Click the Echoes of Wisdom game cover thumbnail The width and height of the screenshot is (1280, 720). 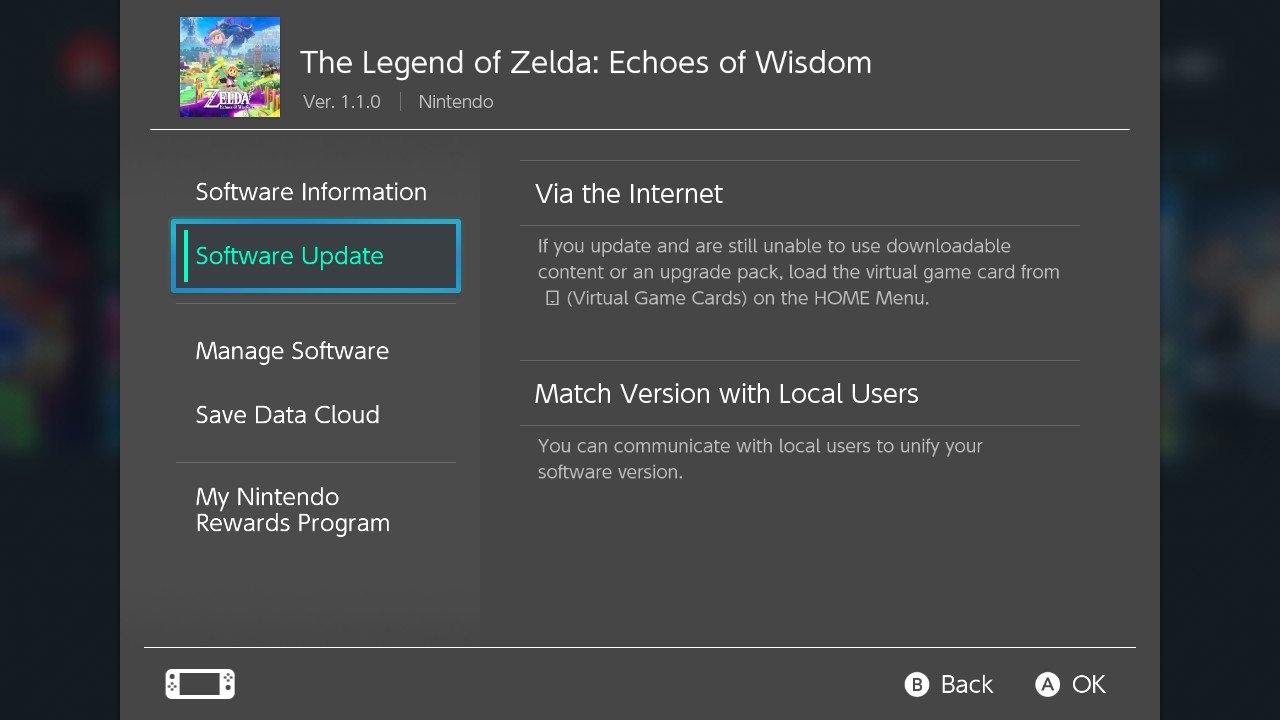click(x=230, y=67)
